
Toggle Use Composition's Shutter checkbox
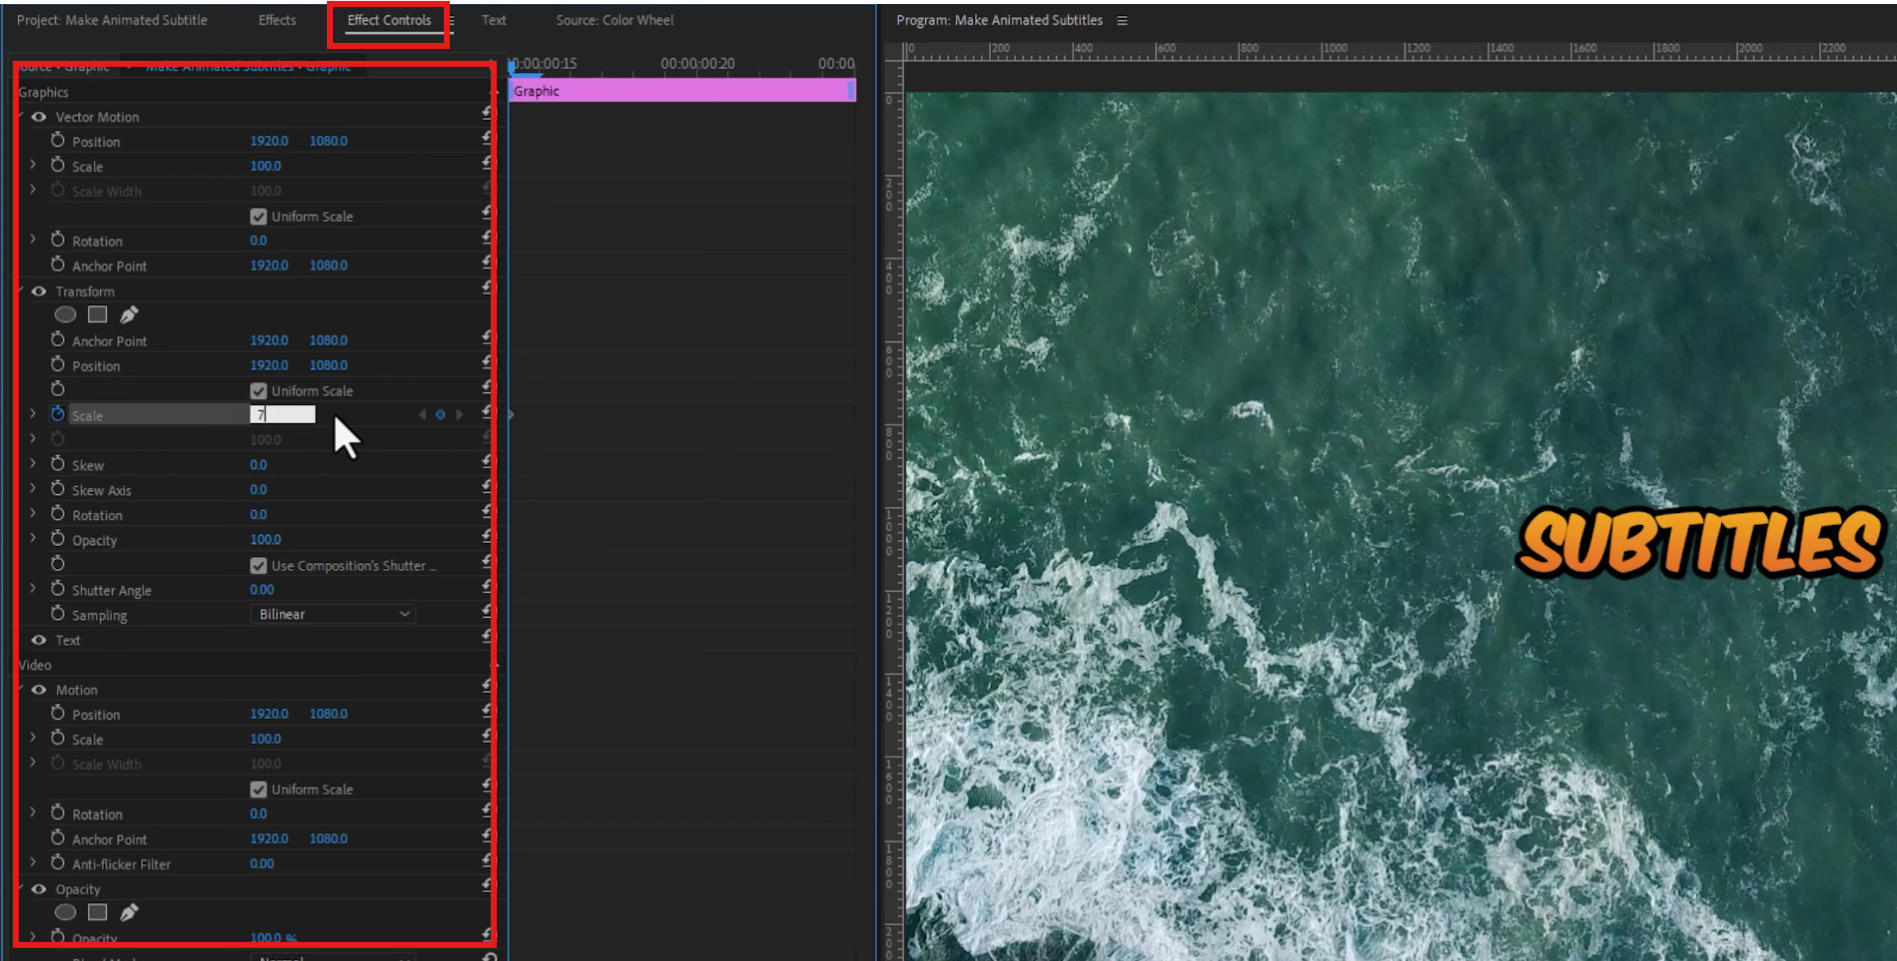pos(259,565)
